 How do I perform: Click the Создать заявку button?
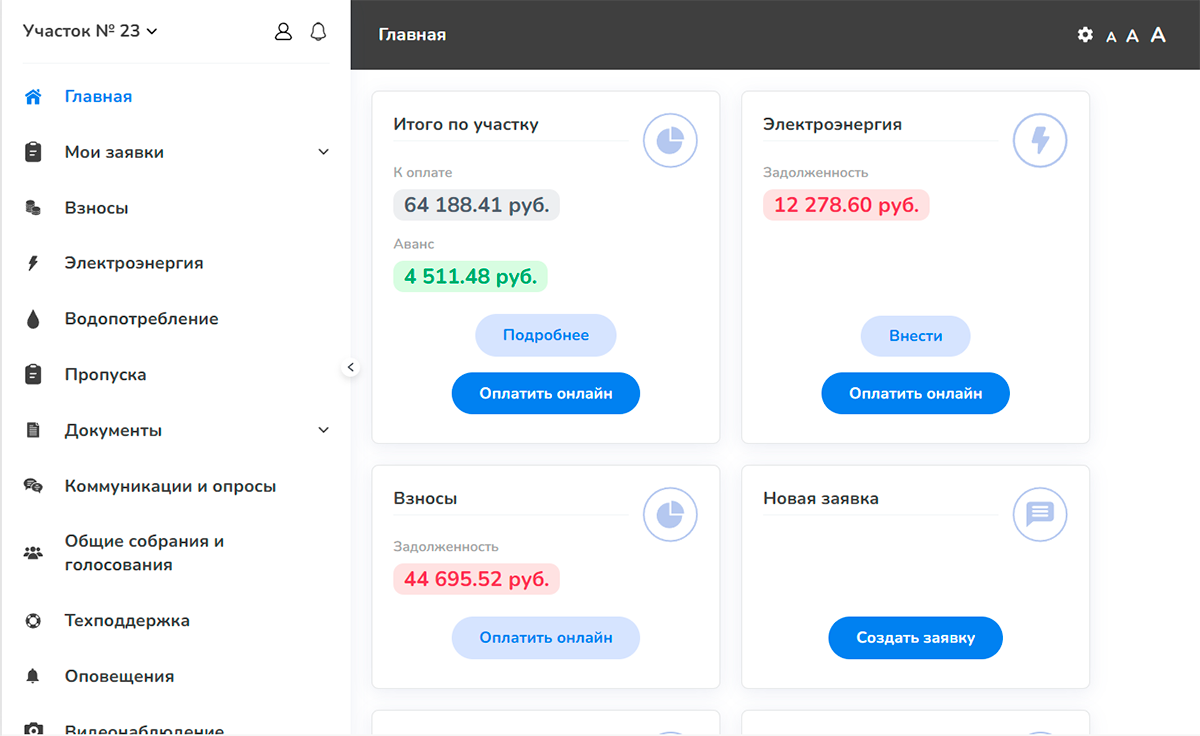pyautogui.click(x=915, y=638)
